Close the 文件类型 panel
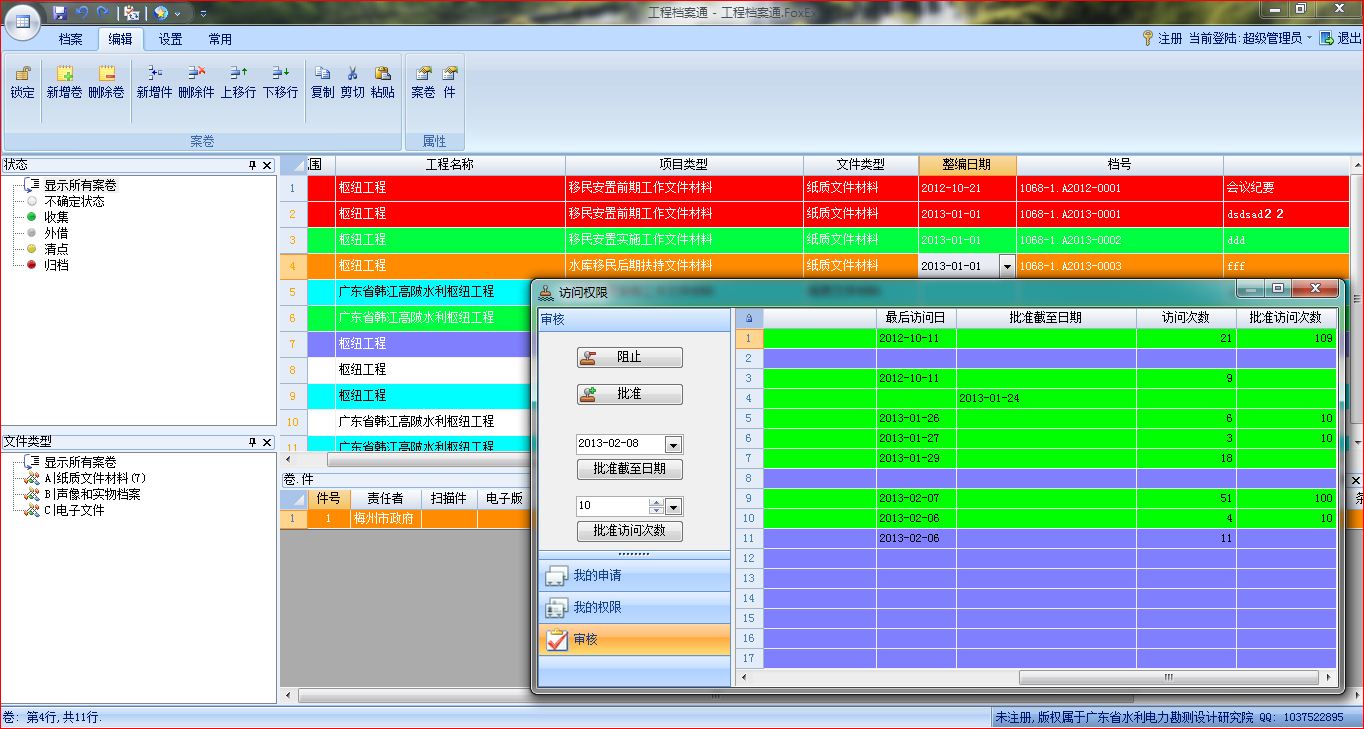1364x729 pixels. tap(267, 442)
